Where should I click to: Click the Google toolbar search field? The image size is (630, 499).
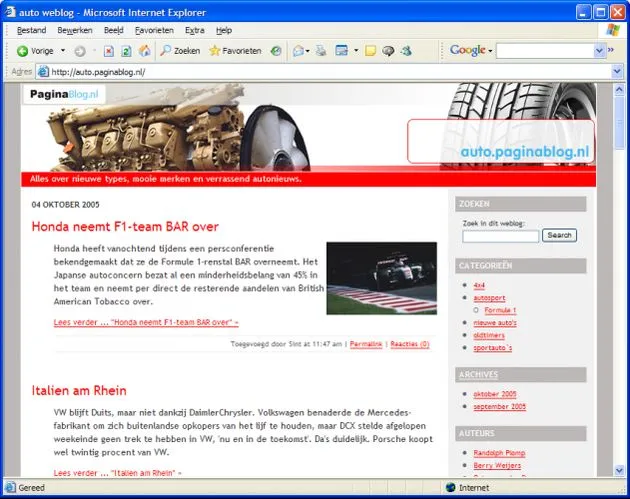[545, 51]
